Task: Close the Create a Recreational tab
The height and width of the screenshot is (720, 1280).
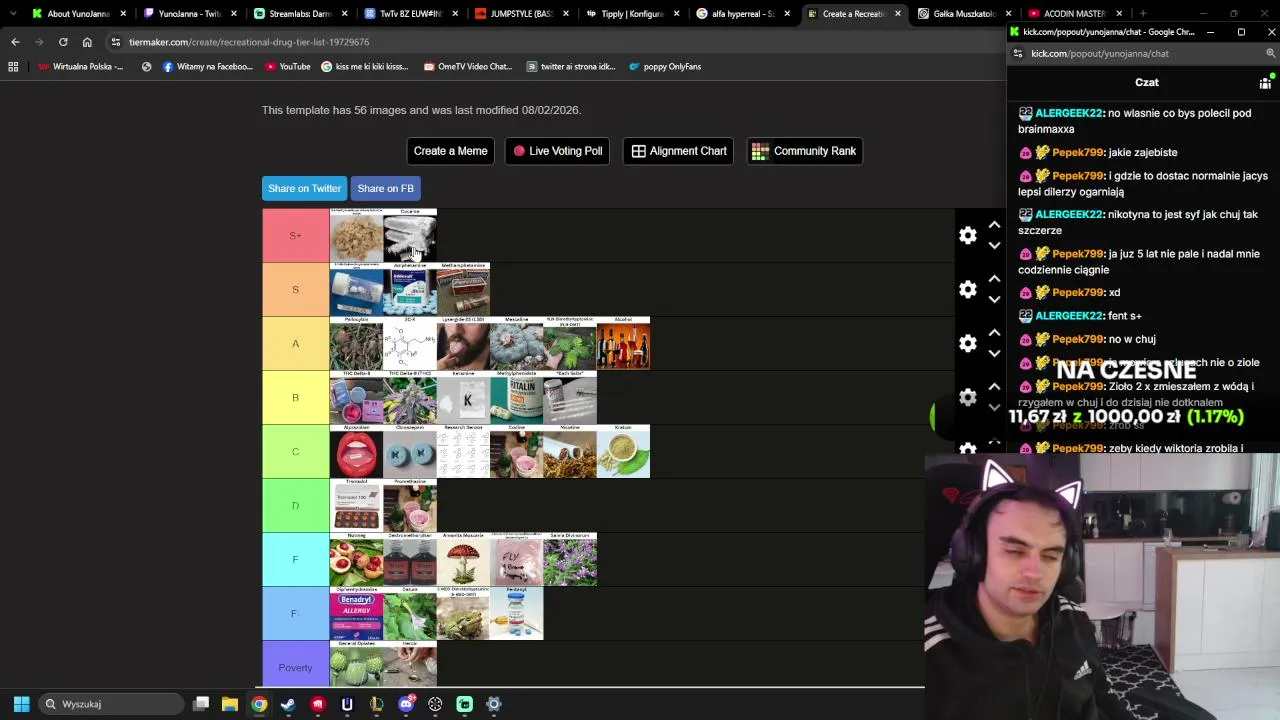Action: [897, 14]
